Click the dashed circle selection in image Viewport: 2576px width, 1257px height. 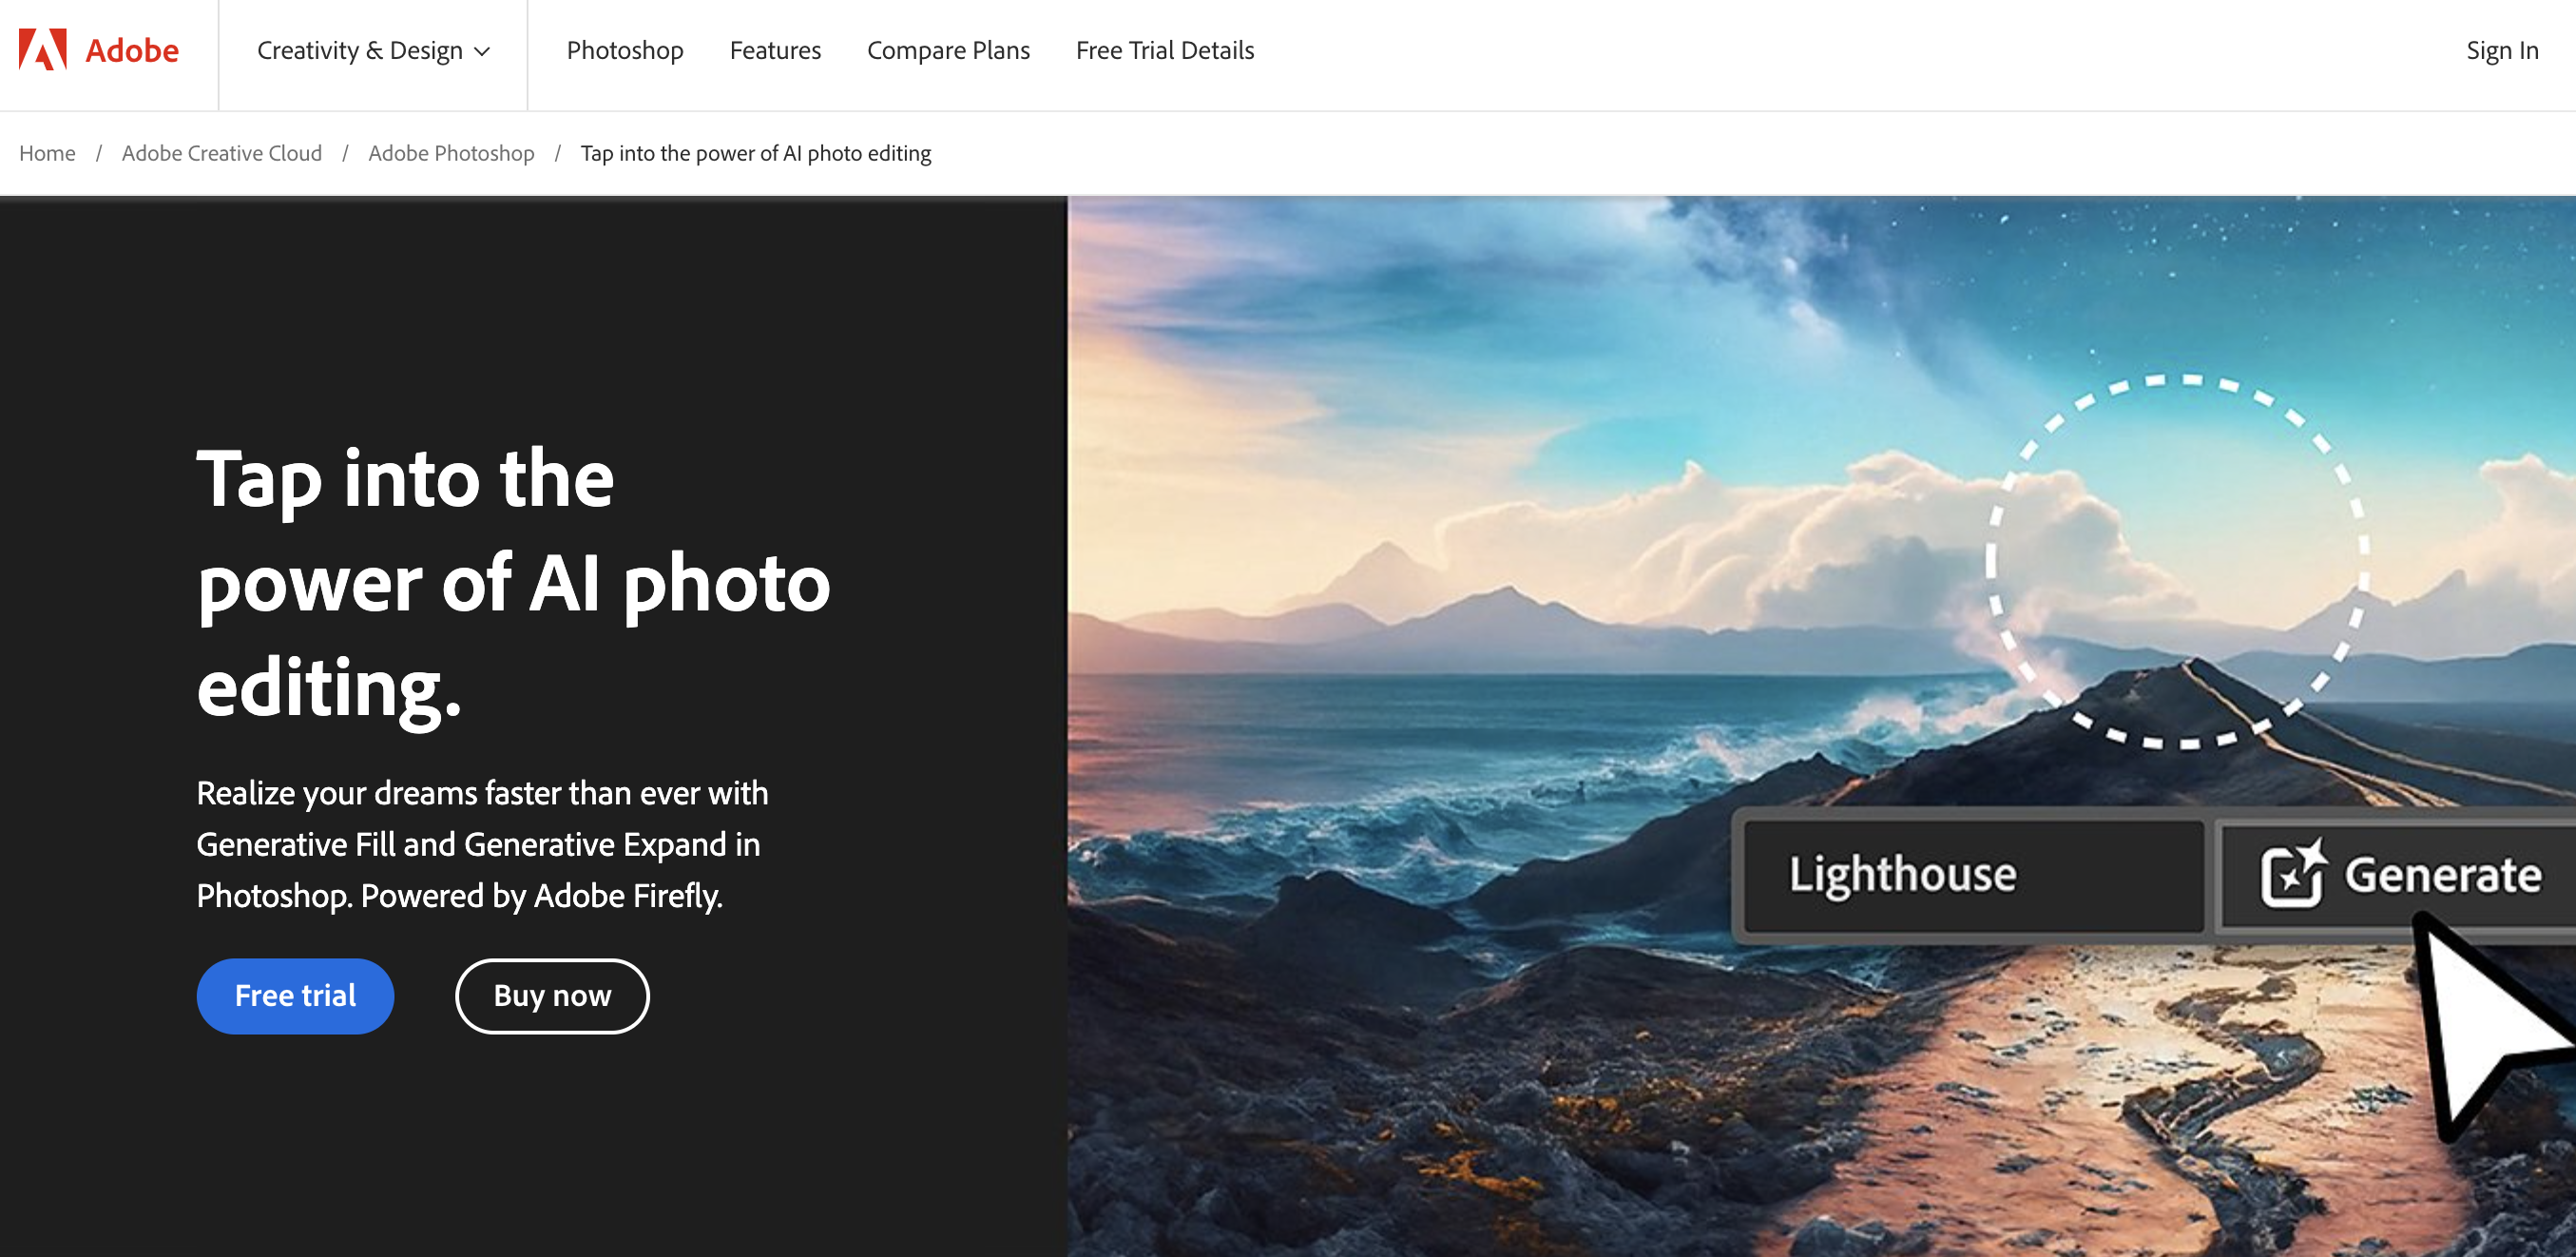(2178, 562)
